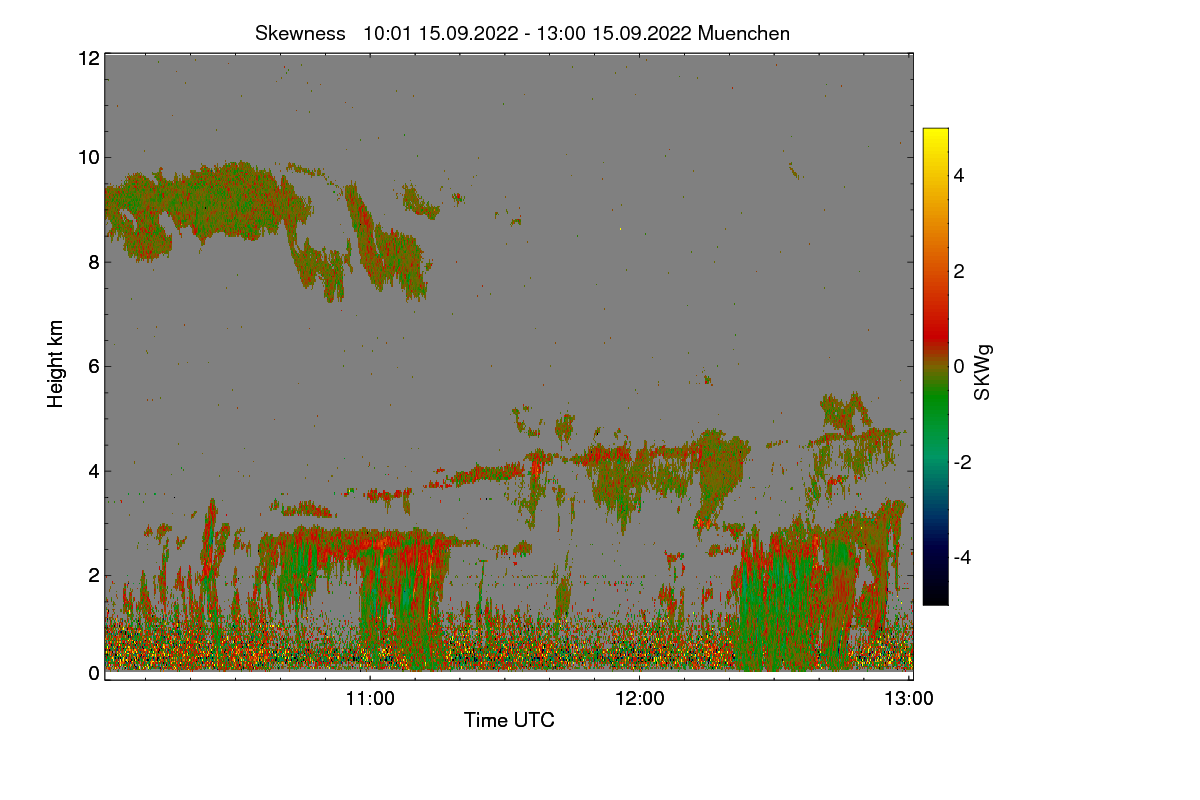
Task: Click the 'SKWg' colorbar label
Action: 983,372
